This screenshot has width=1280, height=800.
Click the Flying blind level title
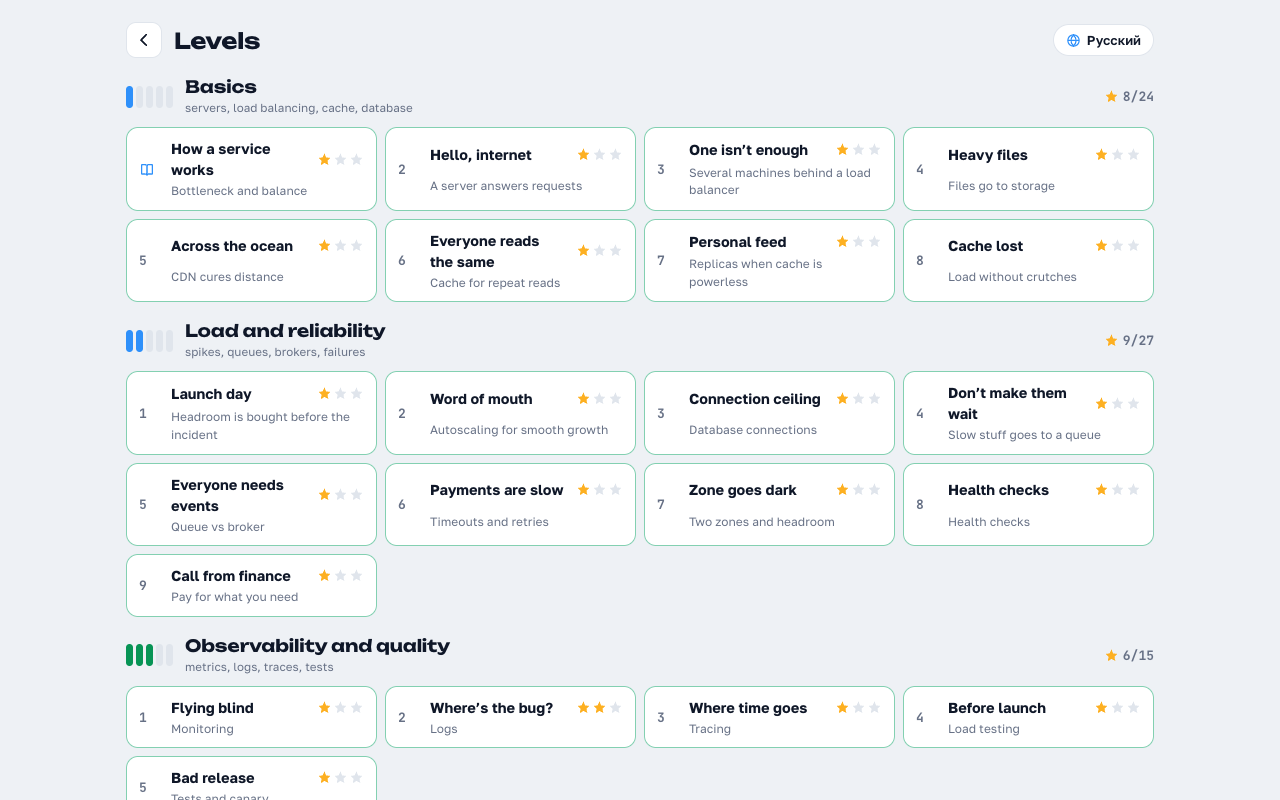coord(212,708)
